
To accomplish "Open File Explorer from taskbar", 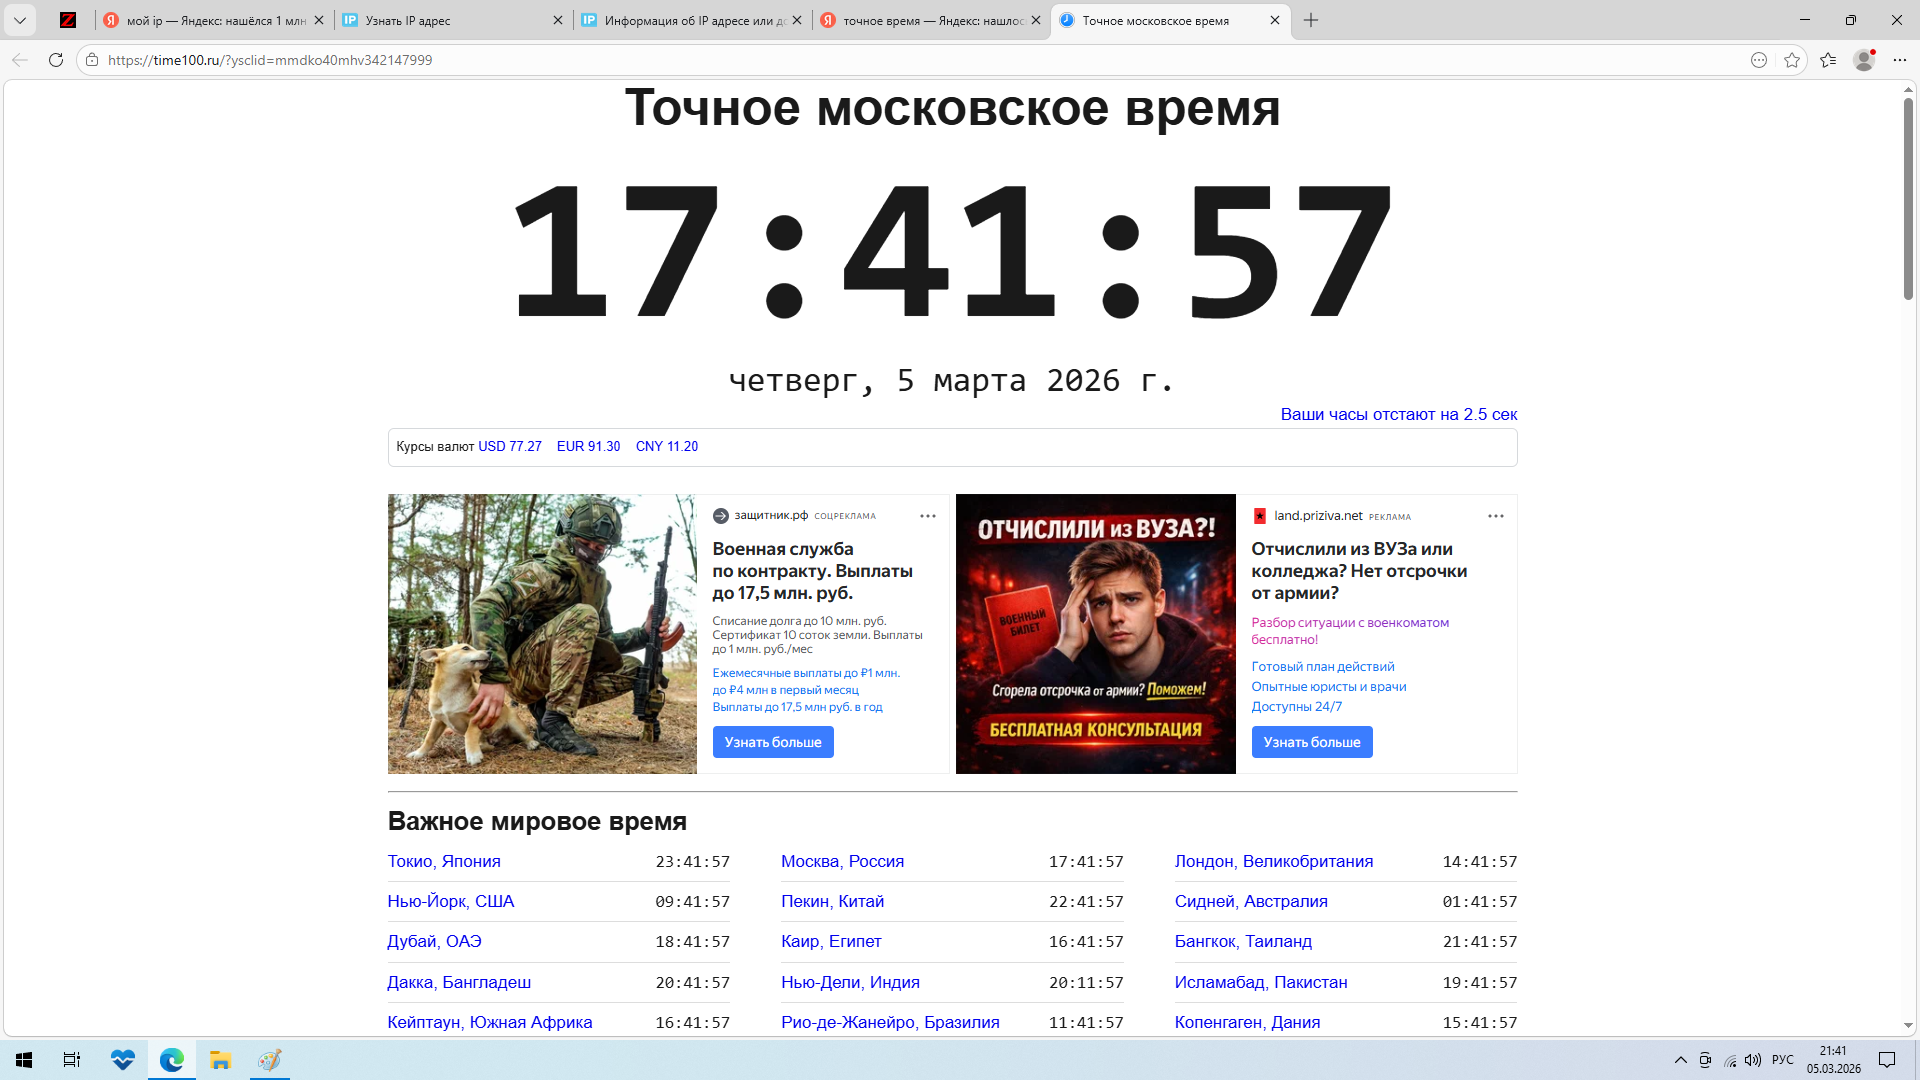I will coord(220,1060).
